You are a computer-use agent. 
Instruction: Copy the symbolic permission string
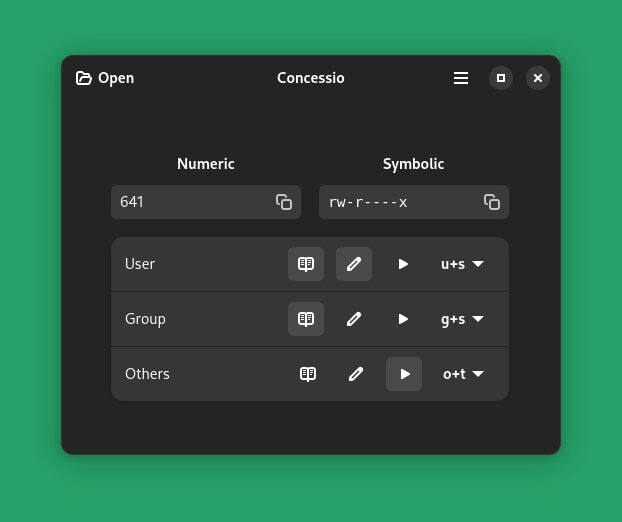click(x=492, y=202)
